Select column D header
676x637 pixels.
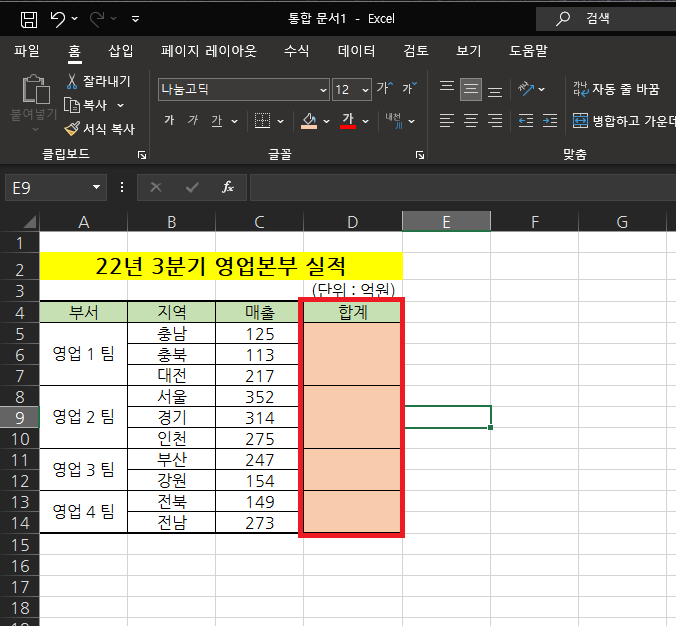353,222
